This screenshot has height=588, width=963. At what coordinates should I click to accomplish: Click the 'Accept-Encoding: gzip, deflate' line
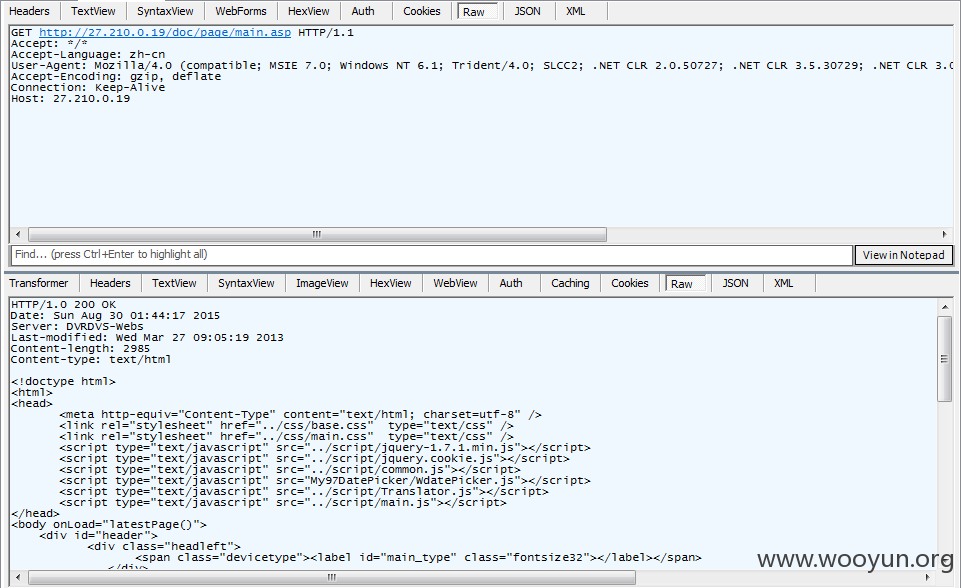[x=116, y=77]
